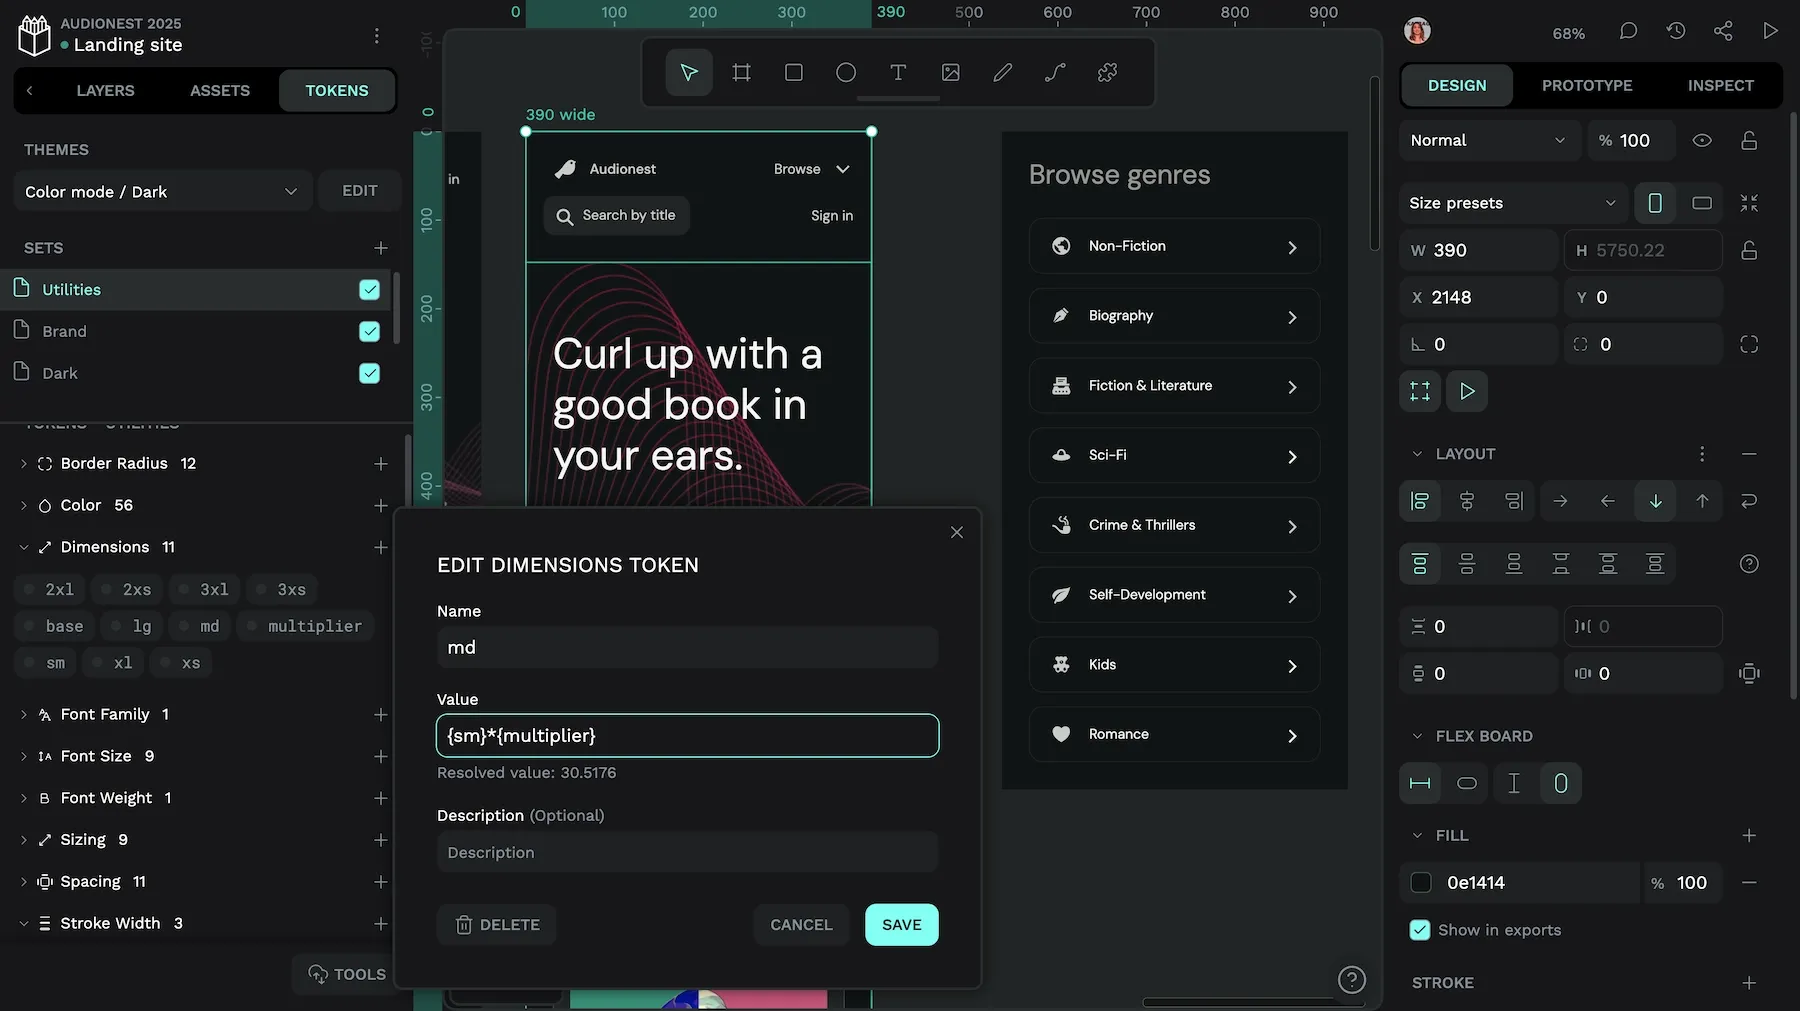The image size is (1800, 1011).
Task: Disable Show in exports checkbox
Action: pos(1420,930)
